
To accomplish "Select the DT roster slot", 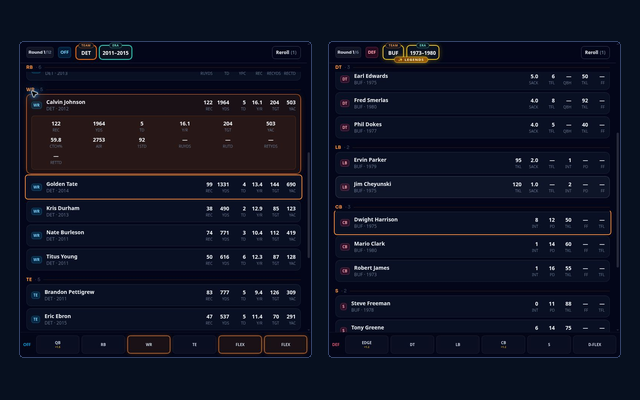I will pos(412,344).
